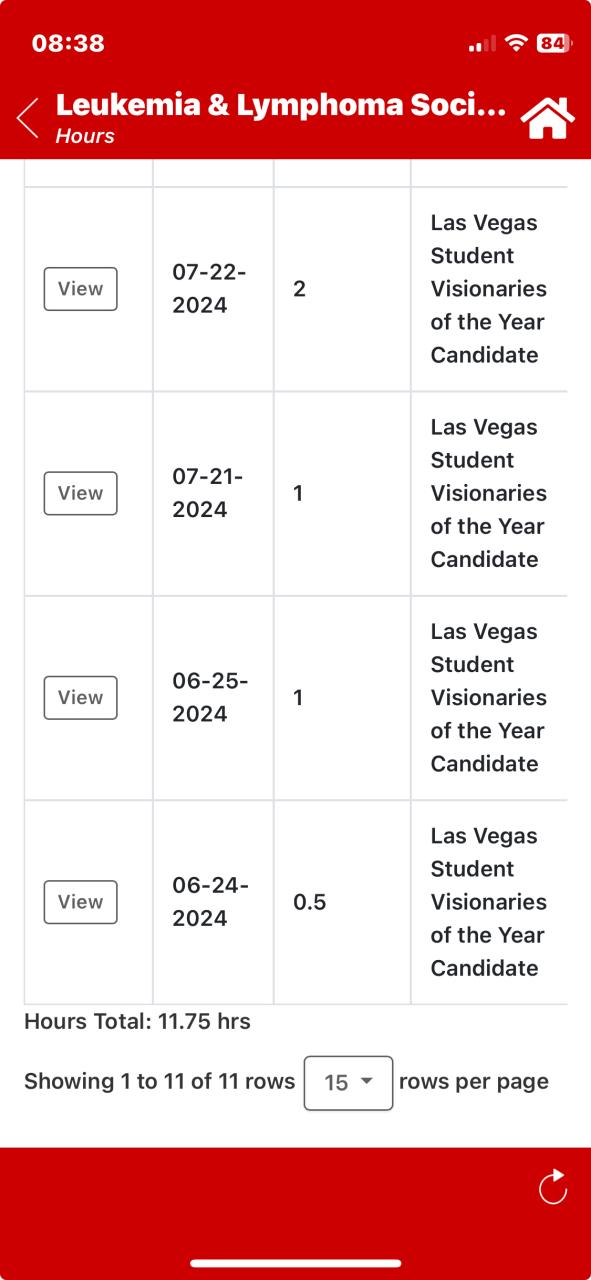
Task: Tap the Hours Total 11.75 hrs text
Action: pos(137,1022)
